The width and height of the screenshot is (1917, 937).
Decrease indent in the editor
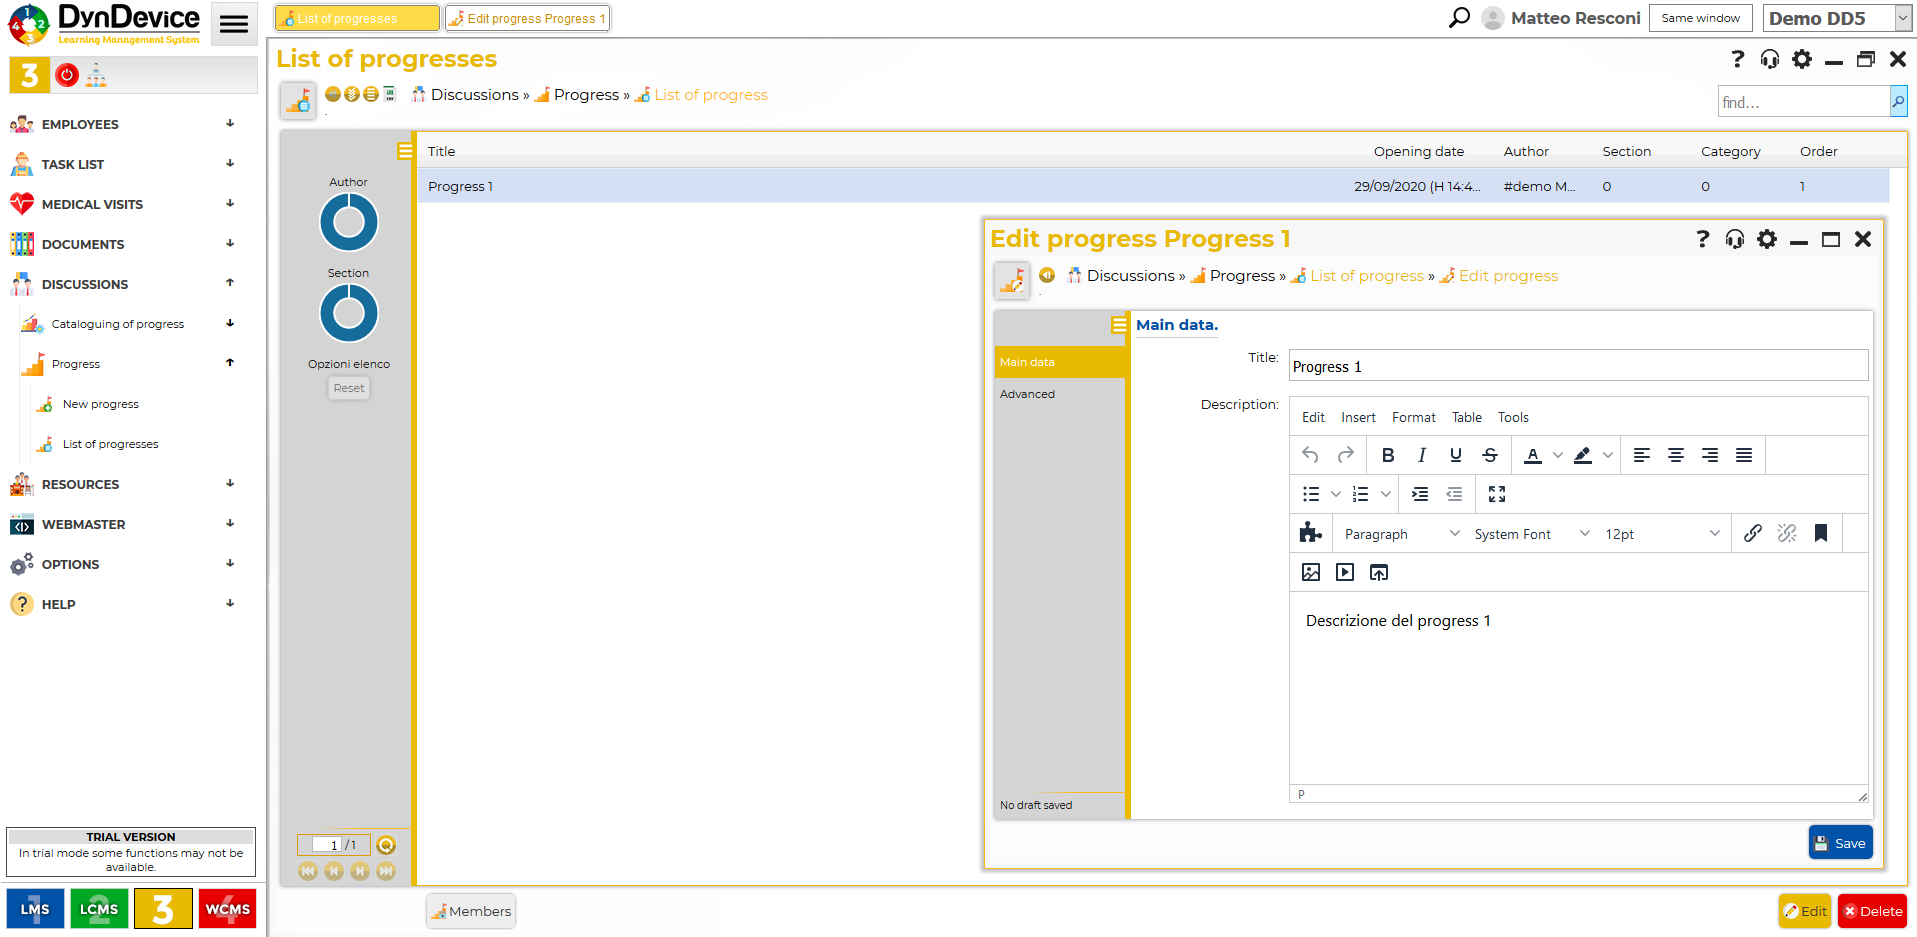pyautogui.click(x=1453, y=494)
